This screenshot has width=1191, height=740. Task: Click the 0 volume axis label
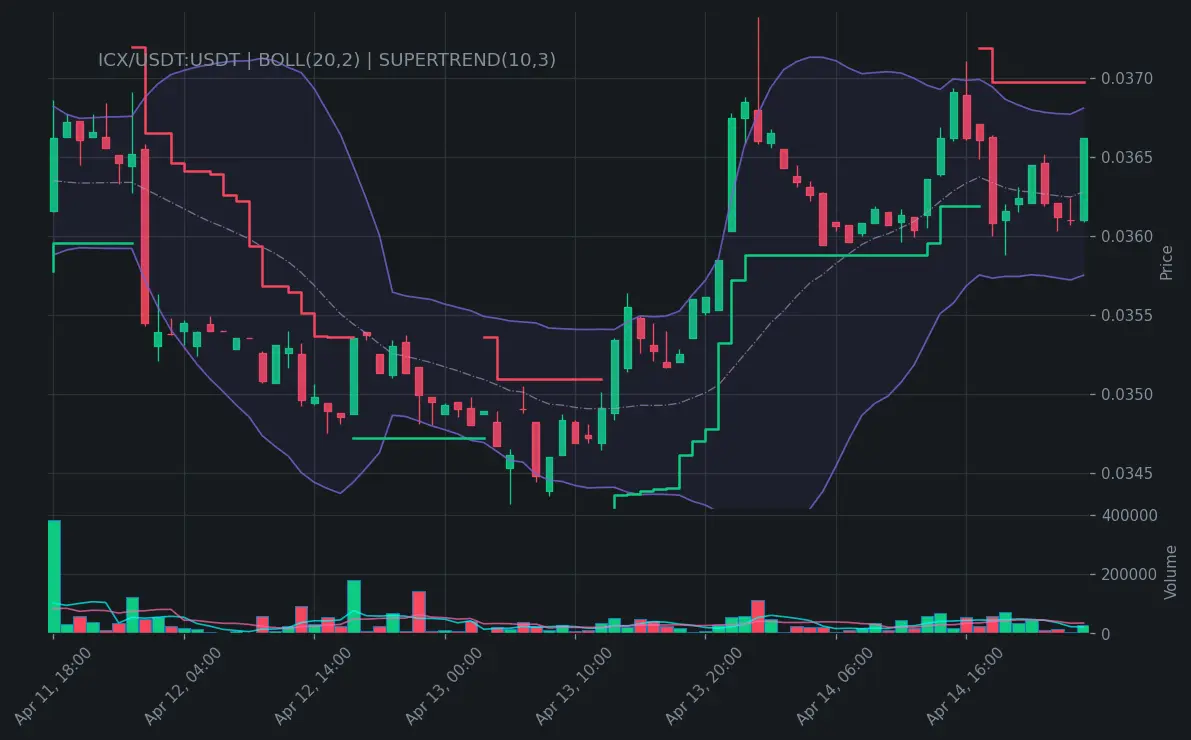pyautogui.click(x=1105, y=634)
